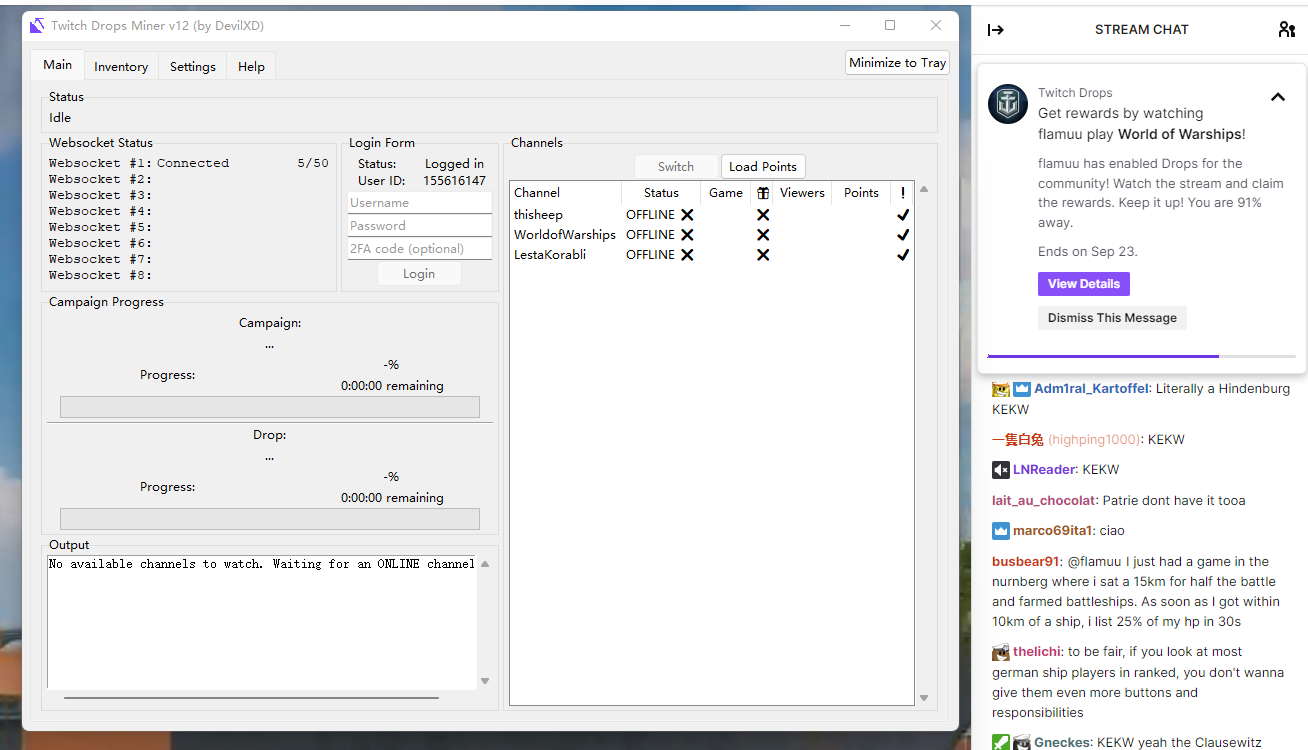Click the checkmark for WorldofWarships priority column

pyautogui.click(x=903, y=234)
